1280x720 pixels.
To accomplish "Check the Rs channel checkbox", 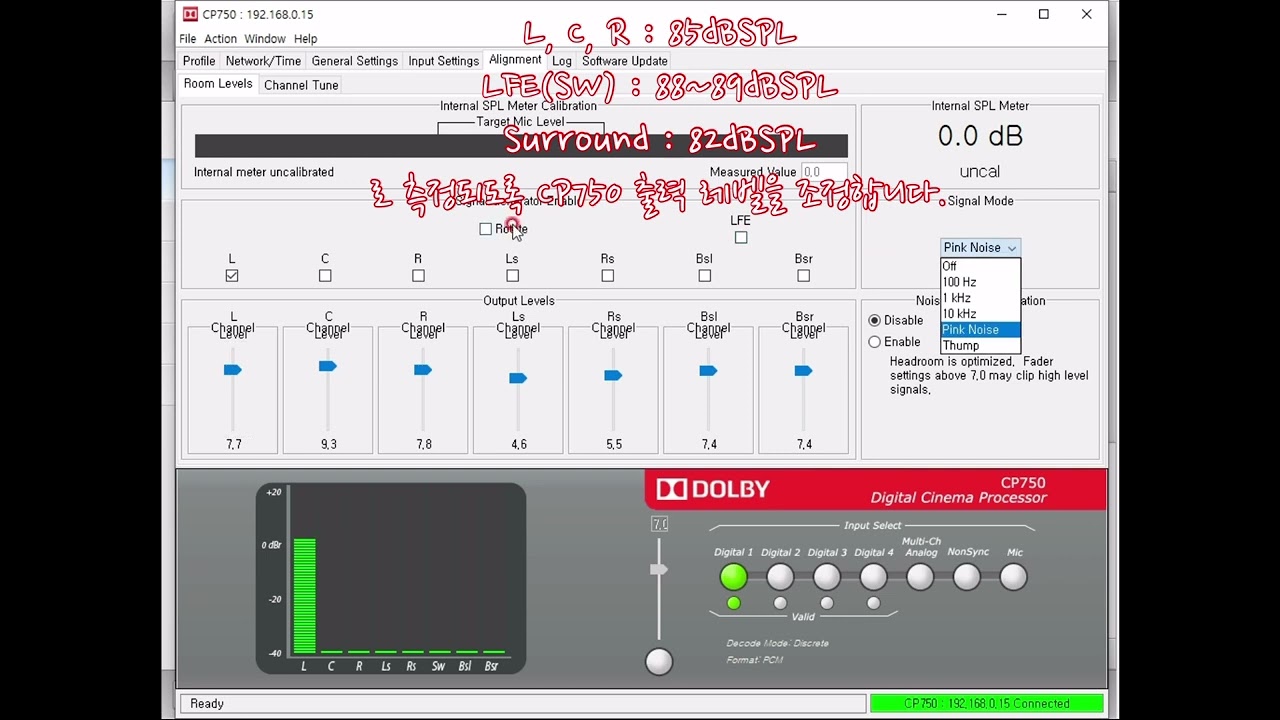I will (x=607, y=276).
